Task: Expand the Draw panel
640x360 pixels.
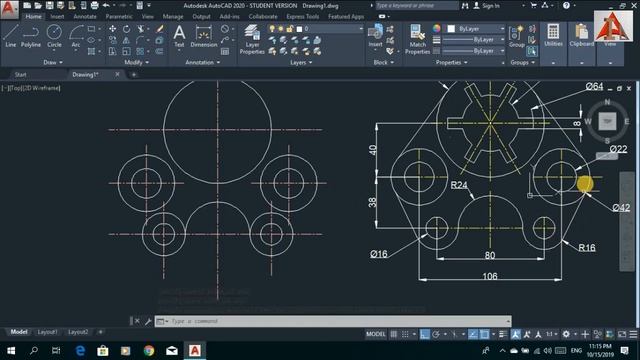Action: pyautogui.click(x=53, y=62)
